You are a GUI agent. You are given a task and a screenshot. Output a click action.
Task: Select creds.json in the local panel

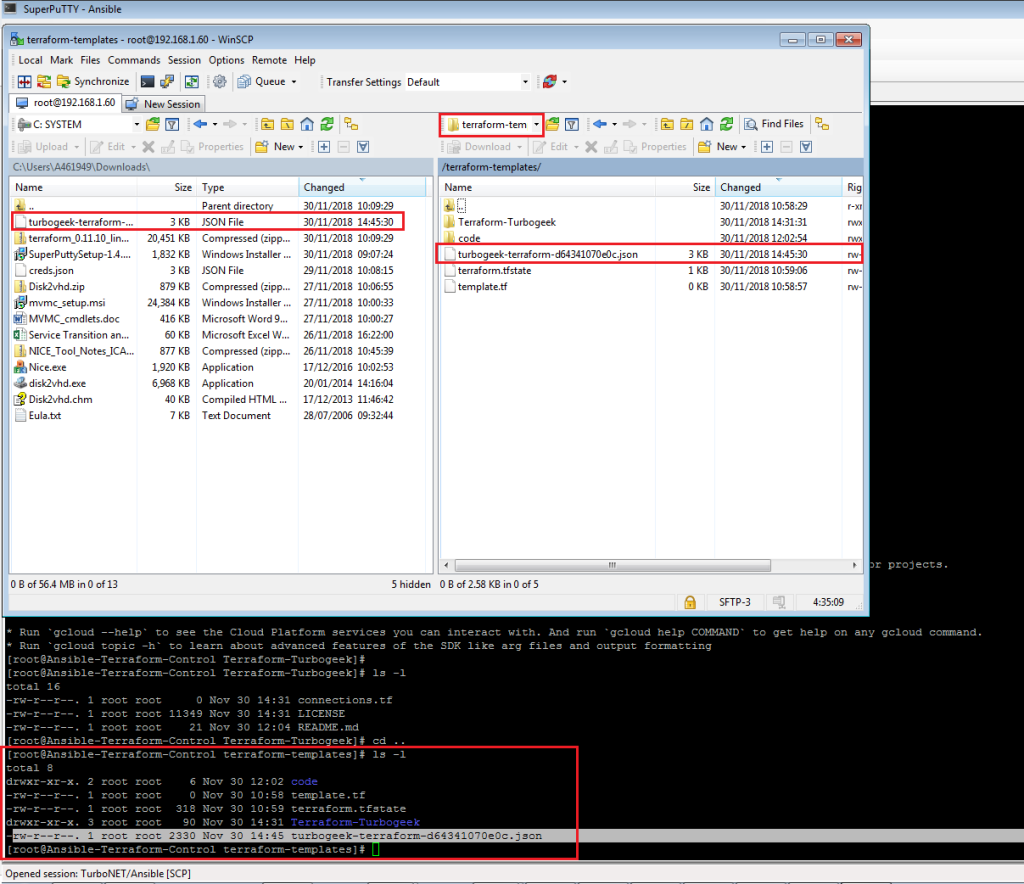coord(51,270)
